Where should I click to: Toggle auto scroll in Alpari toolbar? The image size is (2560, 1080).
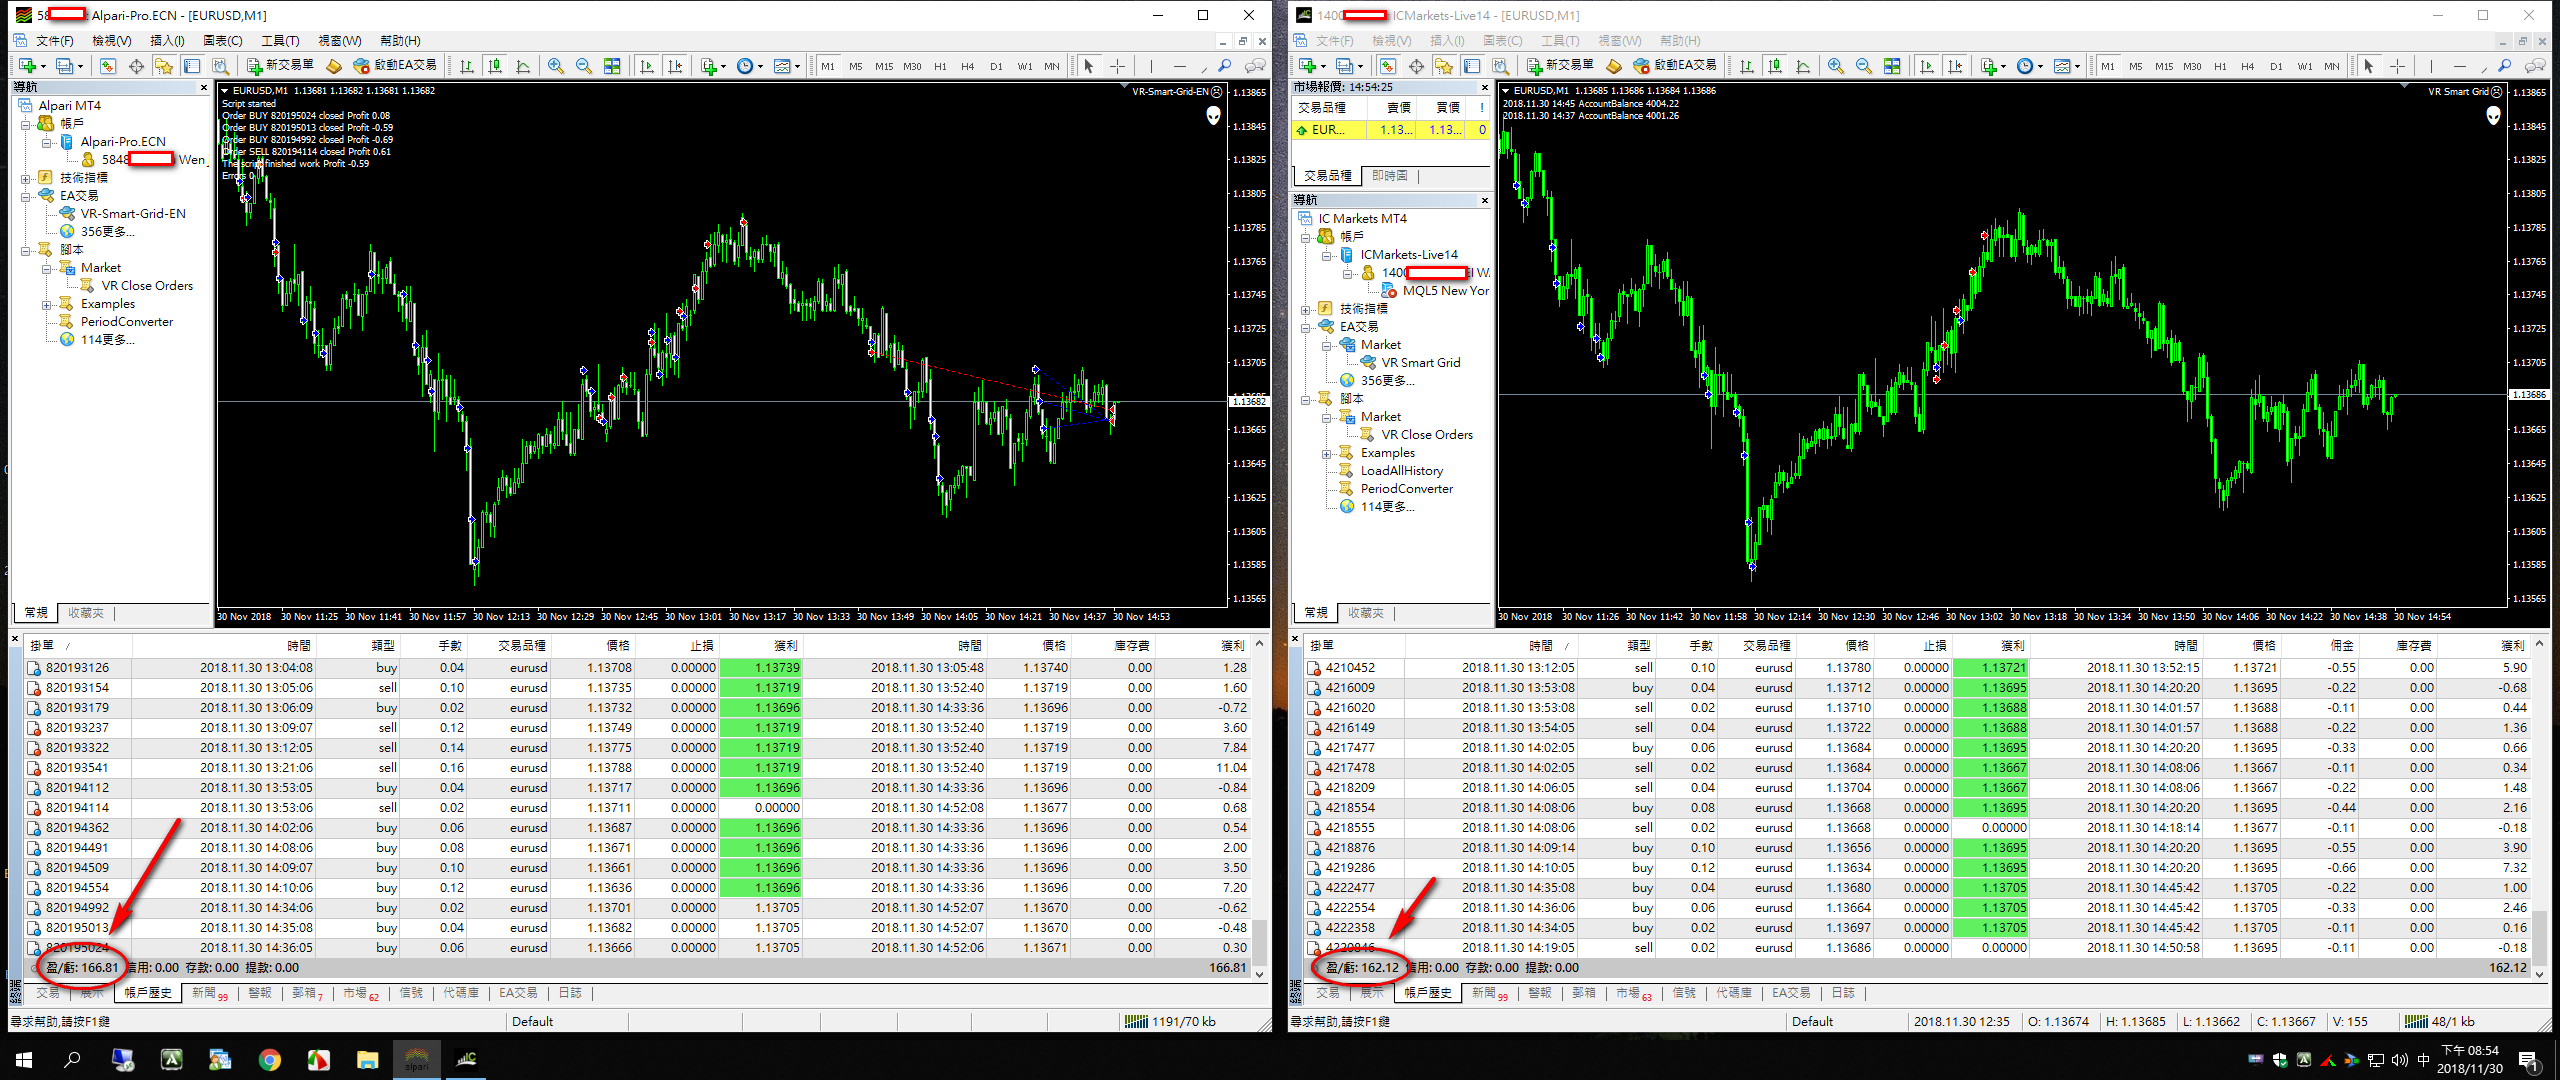coord(647,66)
